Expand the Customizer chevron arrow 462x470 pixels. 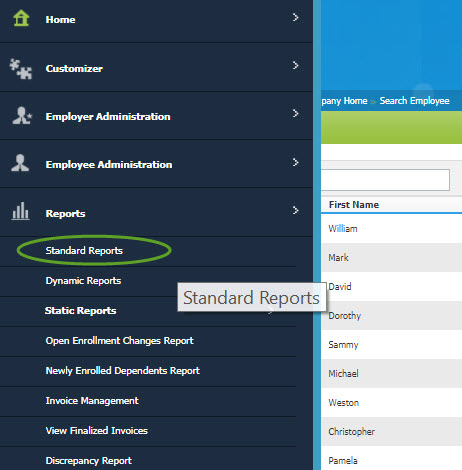295,65
